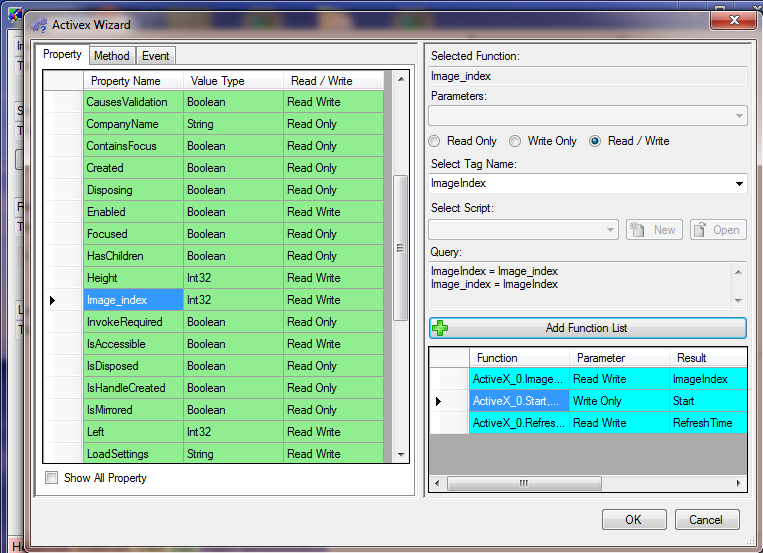This screenshot has width=763, height=553.
Task: Open the Parameters dropdown
Action: (739, 116)
